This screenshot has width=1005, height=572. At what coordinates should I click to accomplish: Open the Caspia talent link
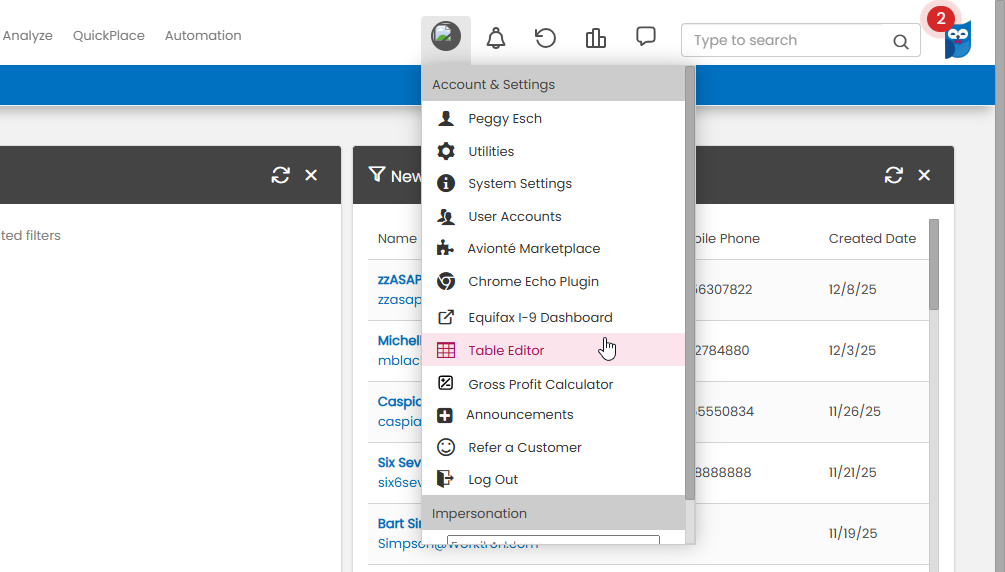tap(399, 401)
